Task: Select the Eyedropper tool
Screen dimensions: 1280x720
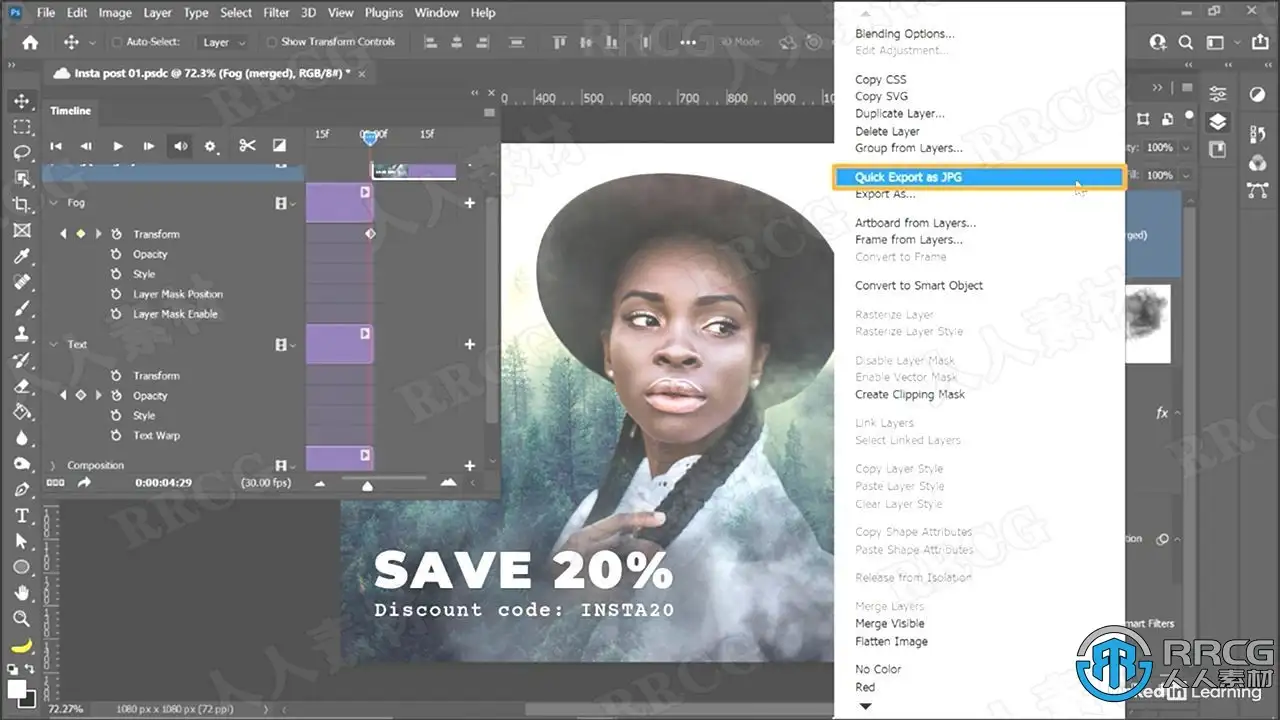Action: (21, 257)
